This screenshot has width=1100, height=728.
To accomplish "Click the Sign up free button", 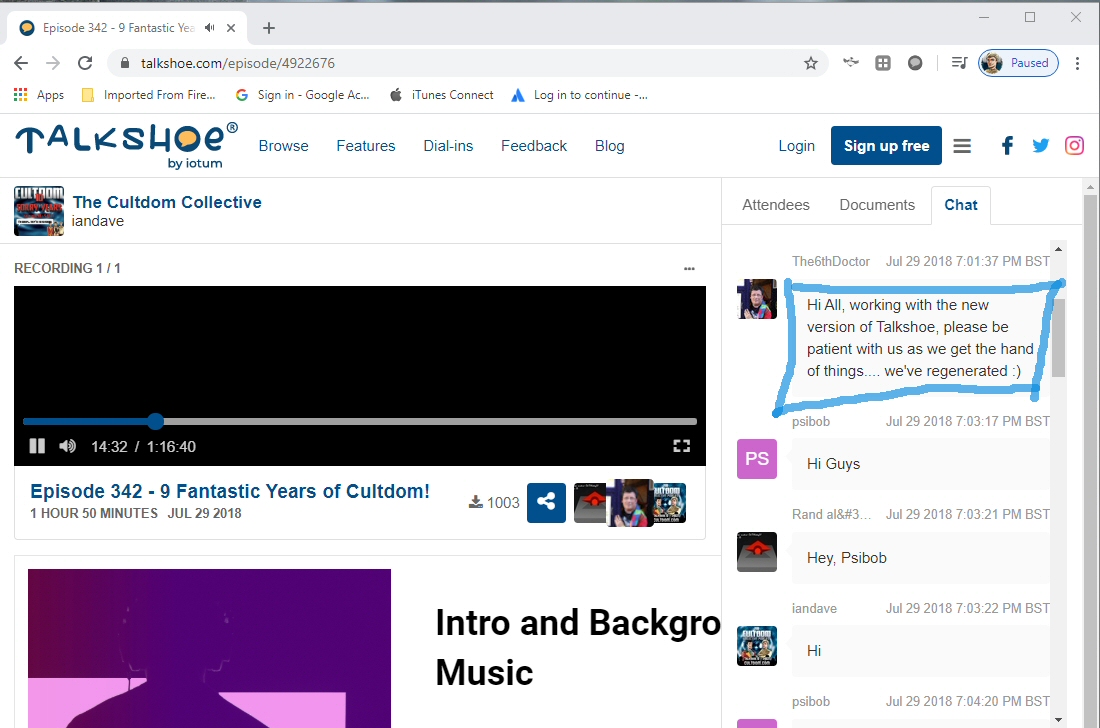I will pos(886,146).
